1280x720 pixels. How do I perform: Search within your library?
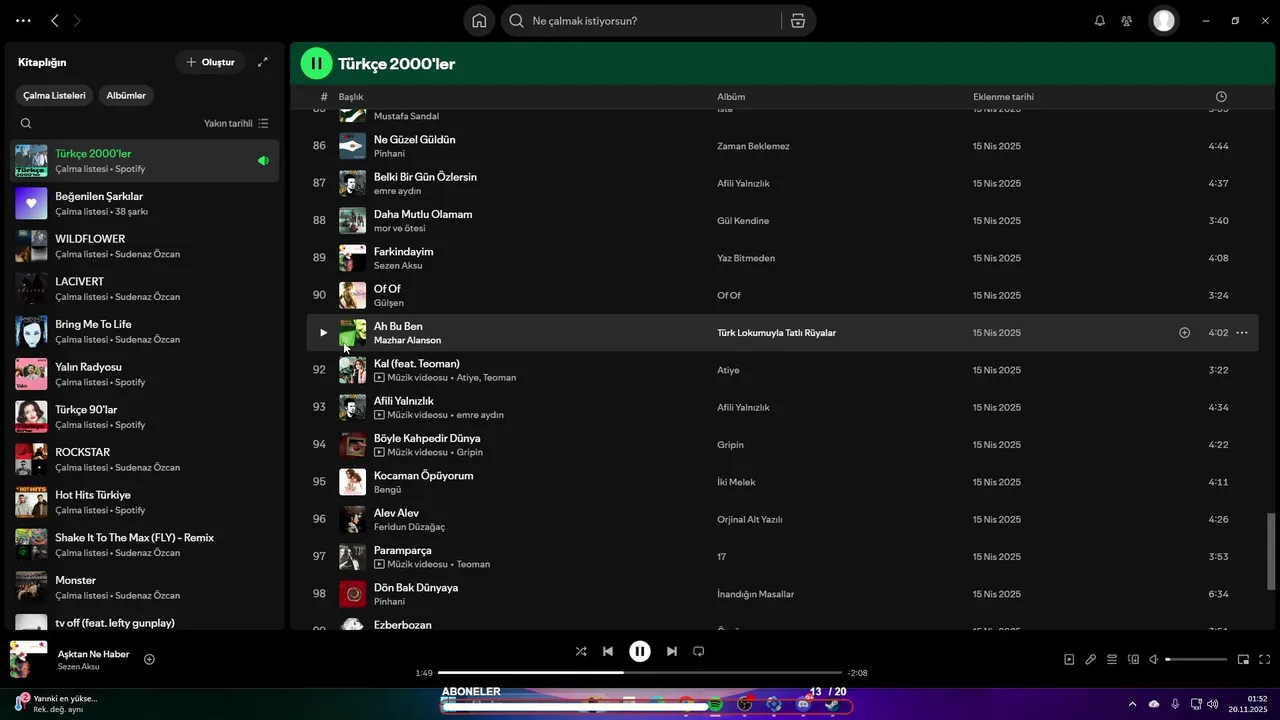[x=26, y=123]
